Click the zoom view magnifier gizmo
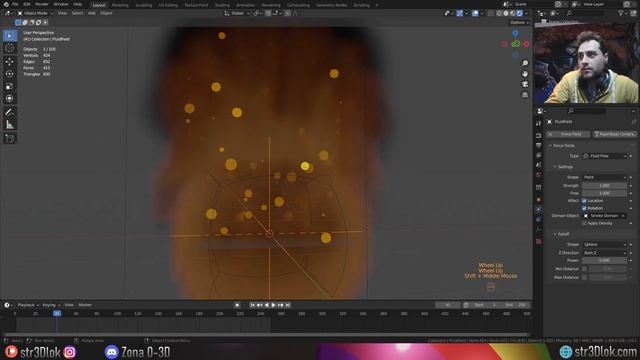This screenshot has width=640, height=360. (525, 63)
